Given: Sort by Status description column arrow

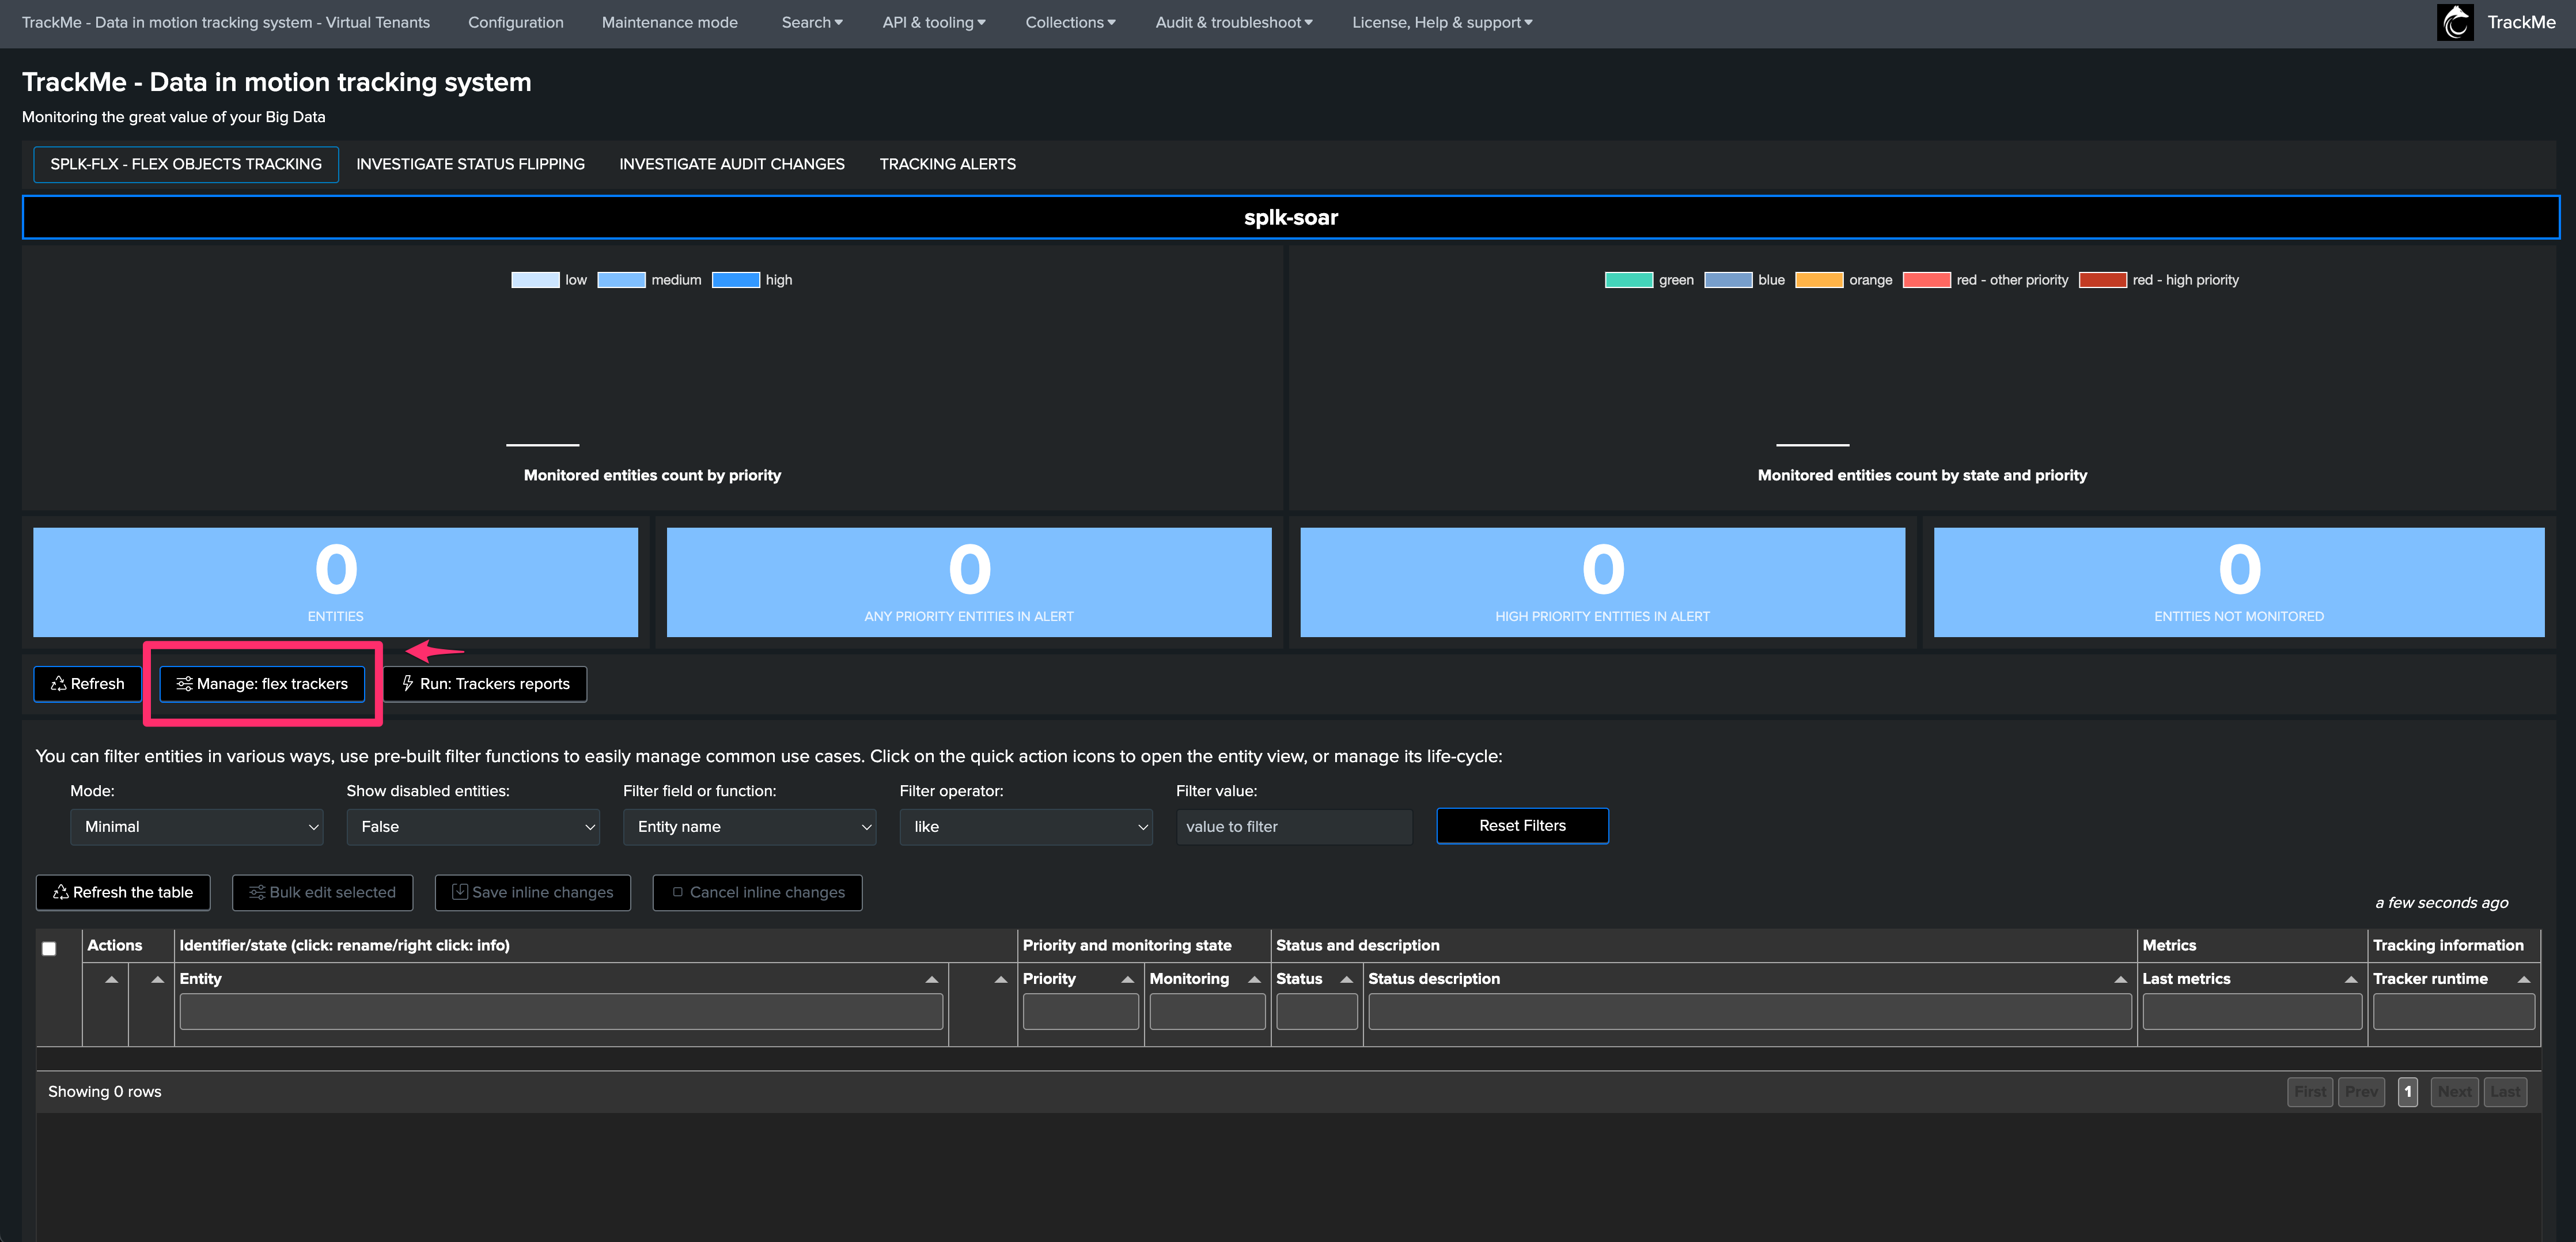Looking at the screenshot, I should coord(2120,979).
